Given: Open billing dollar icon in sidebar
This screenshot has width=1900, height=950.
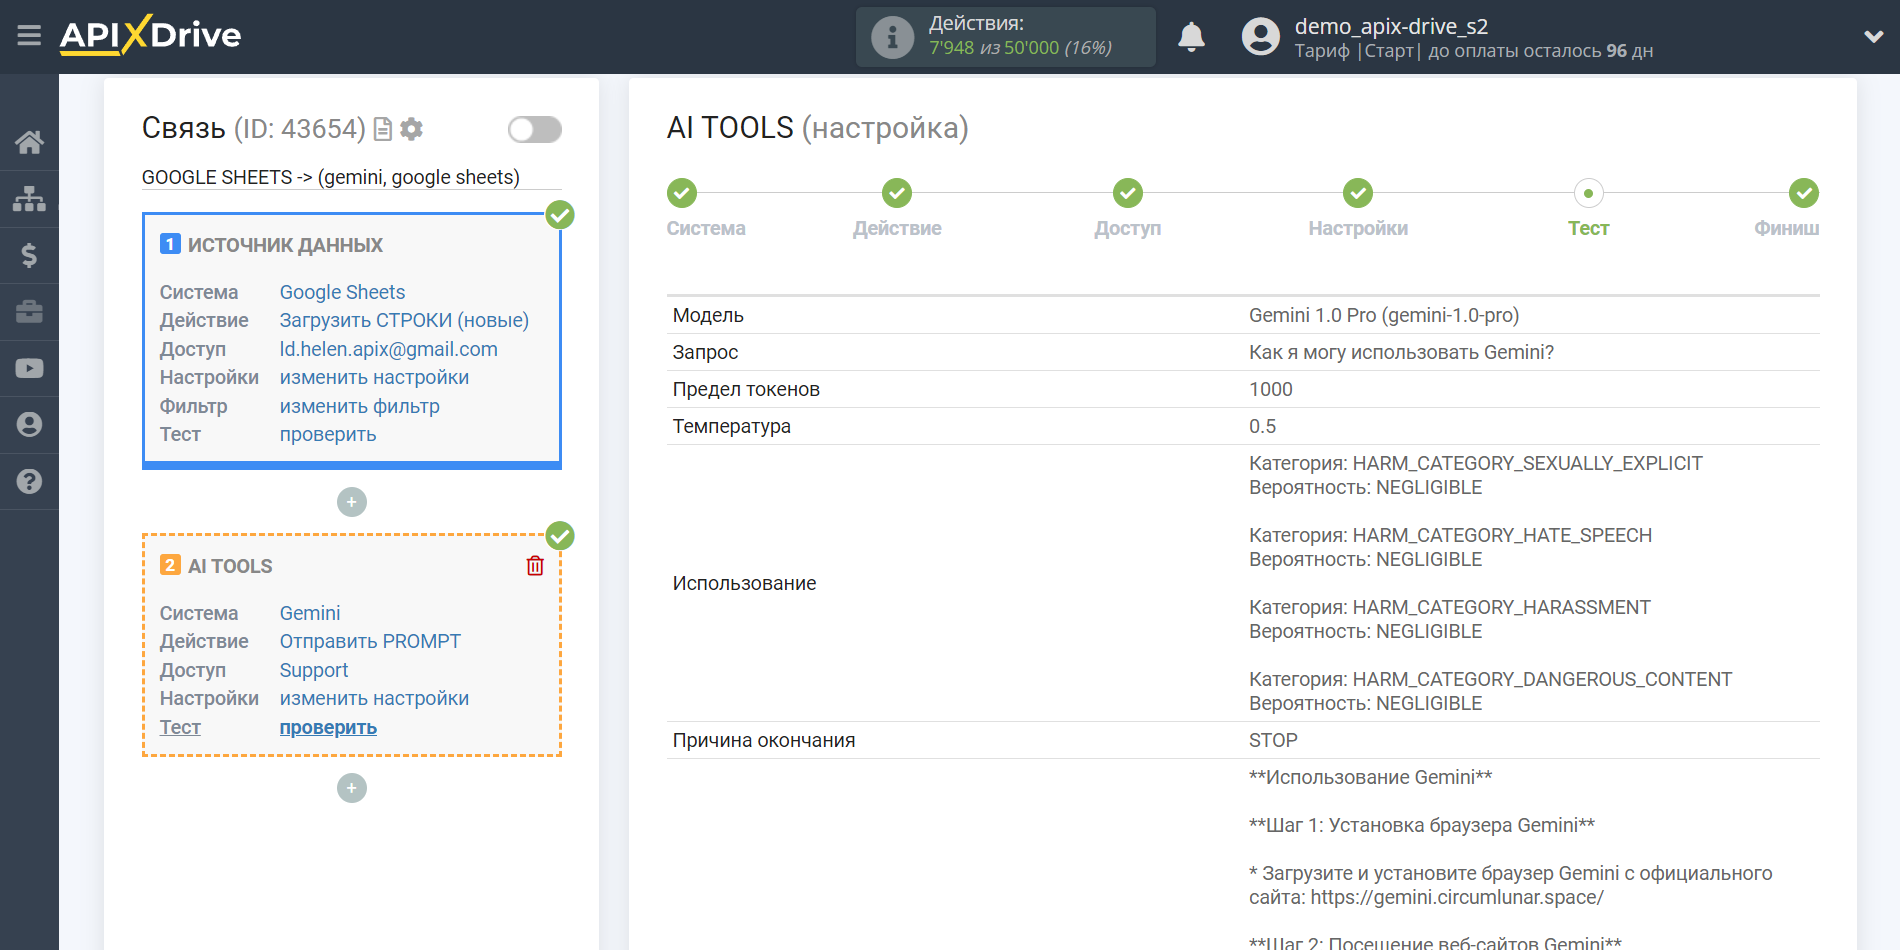Looking at the screenshot, I should 29,255.
